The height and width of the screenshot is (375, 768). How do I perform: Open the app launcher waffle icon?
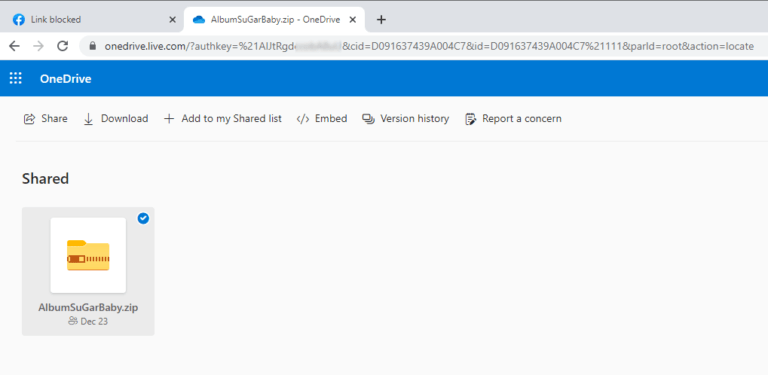[x=16, y=78]
